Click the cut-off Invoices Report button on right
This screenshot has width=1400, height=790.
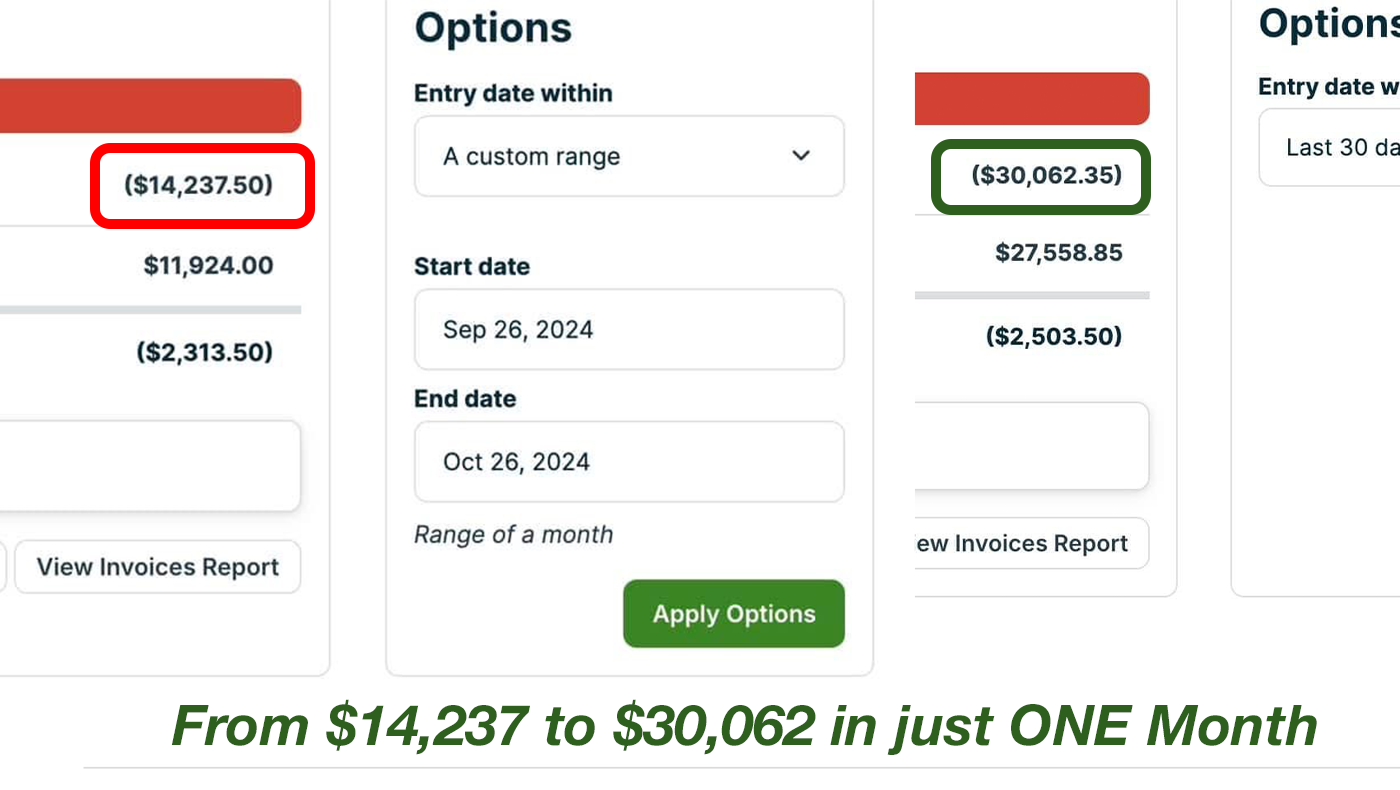point(1032,544)
